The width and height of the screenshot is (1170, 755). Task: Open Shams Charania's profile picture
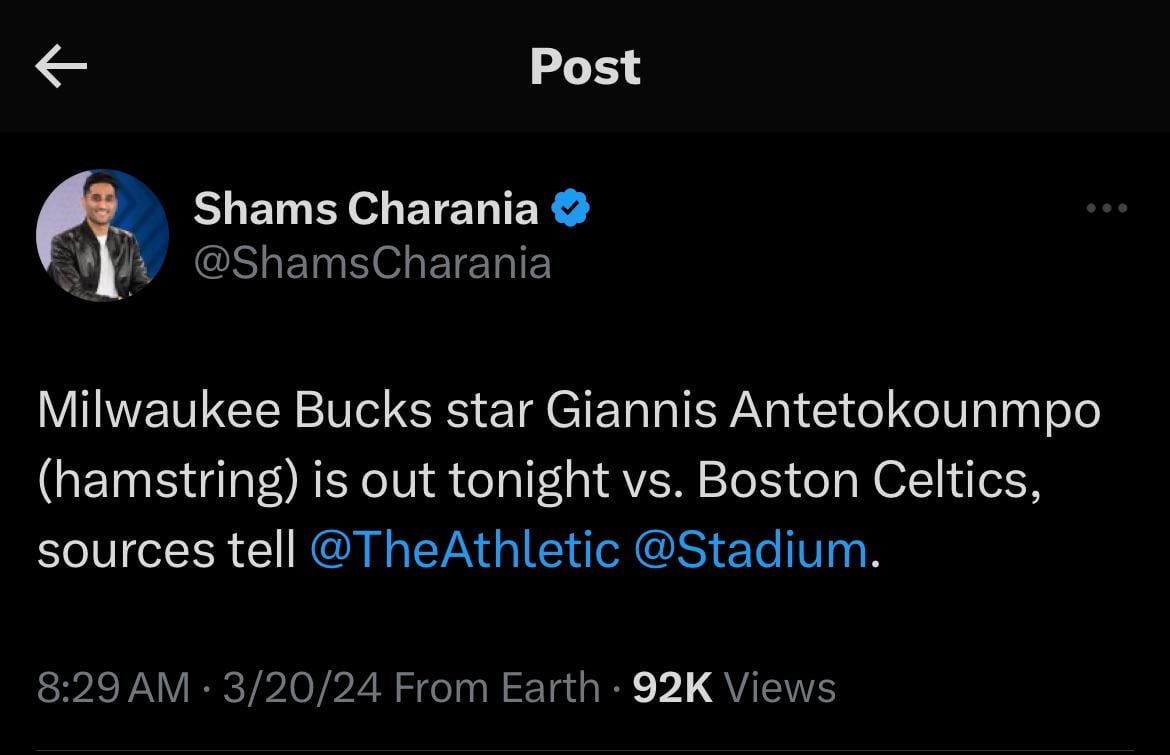(102, 236)
